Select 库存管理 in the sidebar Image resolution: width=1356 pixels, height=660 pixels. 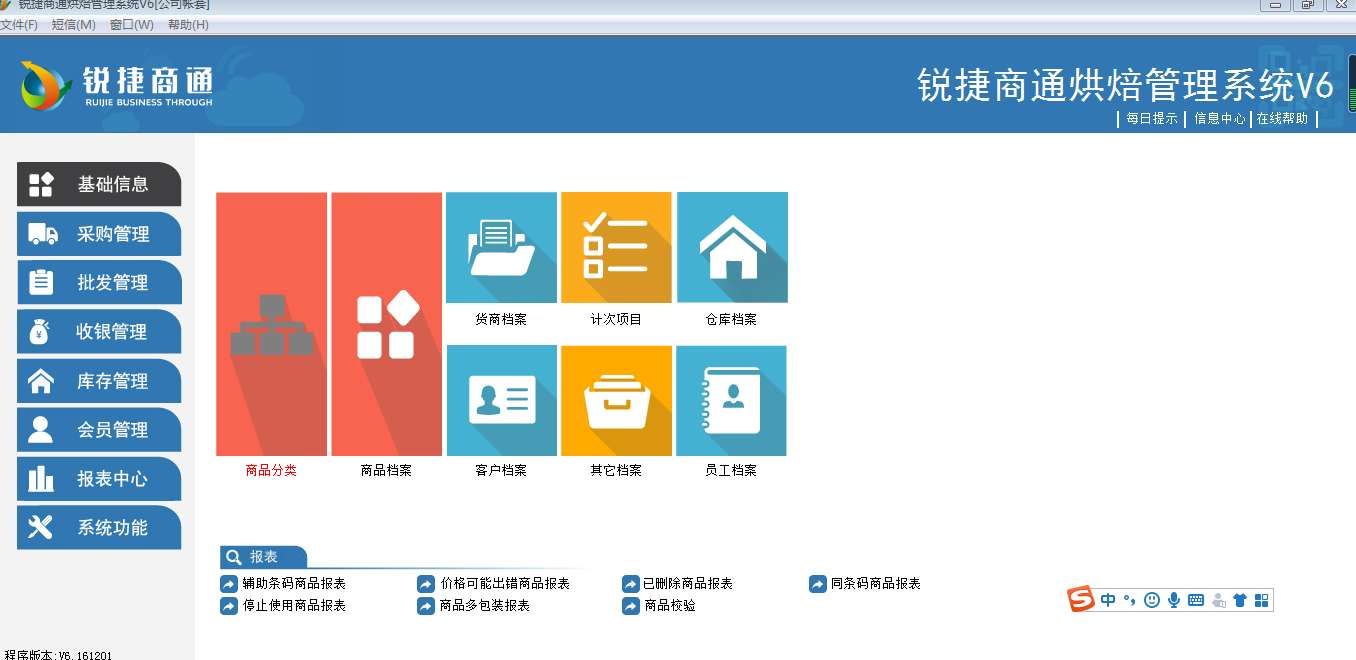[x=99, y=381]
